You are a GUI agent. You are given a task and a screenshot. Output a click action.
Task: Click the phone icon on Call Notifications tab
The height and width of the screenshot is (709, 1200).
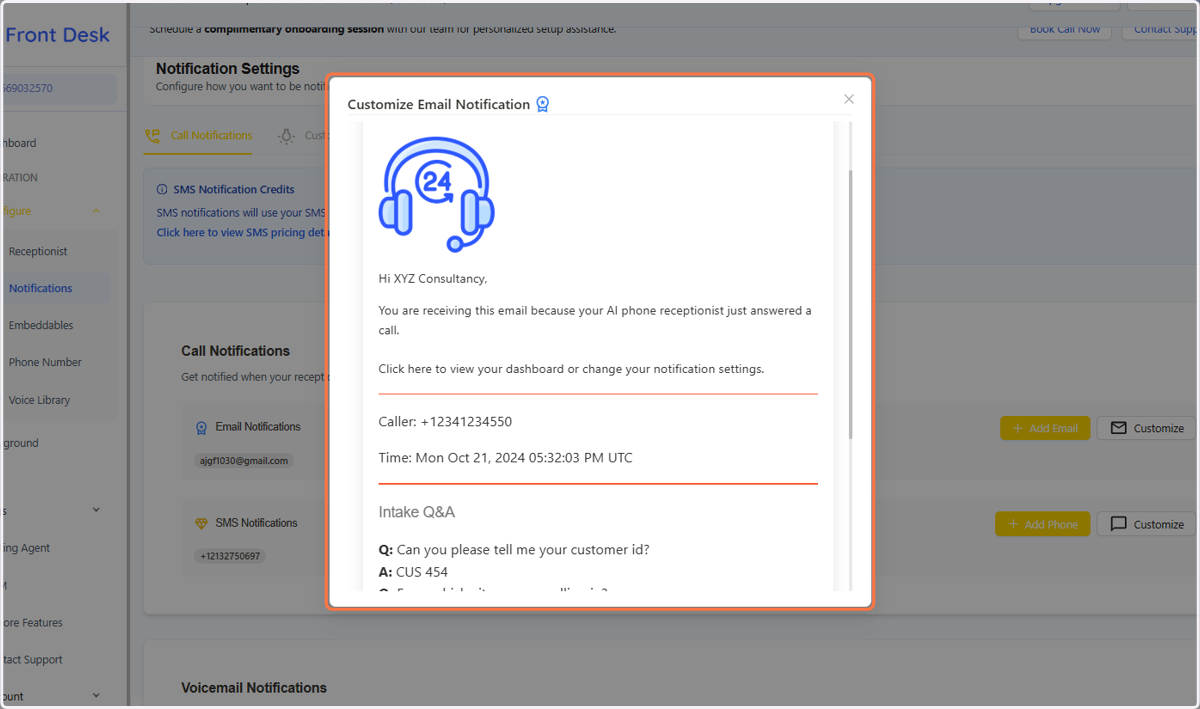point(153,136)
